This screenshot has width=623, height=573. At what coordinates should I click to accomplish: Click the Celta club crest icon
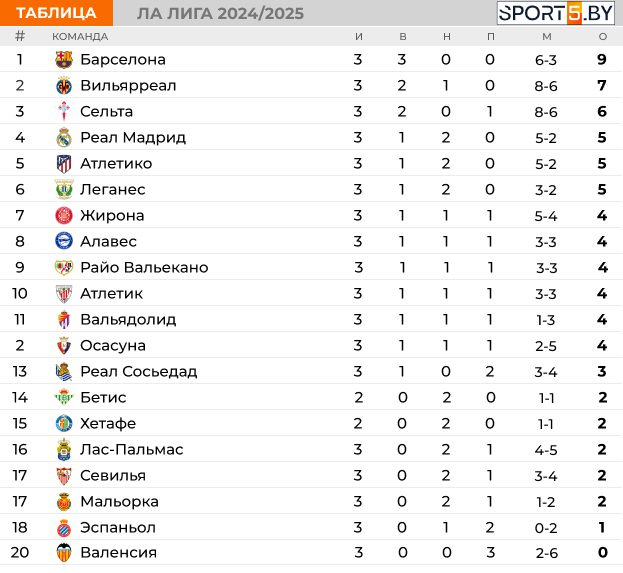click(x=64, y=112)
